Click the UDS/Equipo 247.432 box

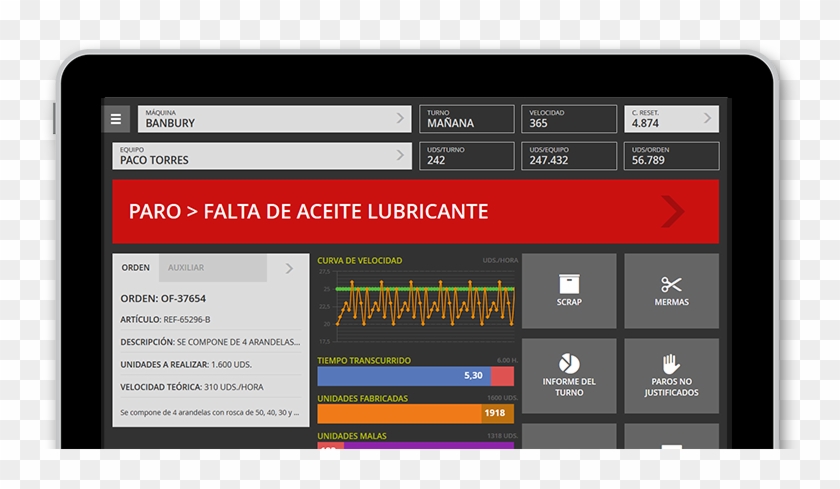pyautogui.click(x=568, y=156)
